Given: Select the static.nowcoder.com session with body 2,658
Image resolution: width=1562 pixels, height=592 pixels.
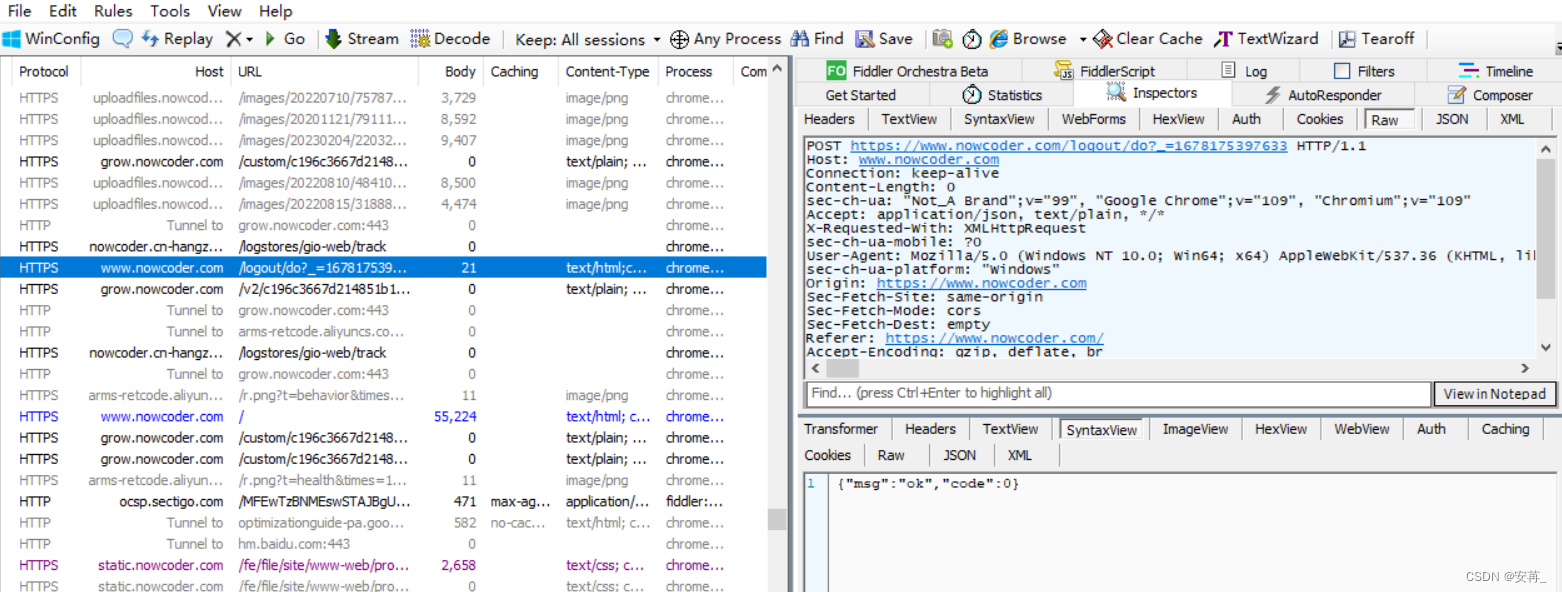Looking at the screenshot, I should tap(383, 565).
